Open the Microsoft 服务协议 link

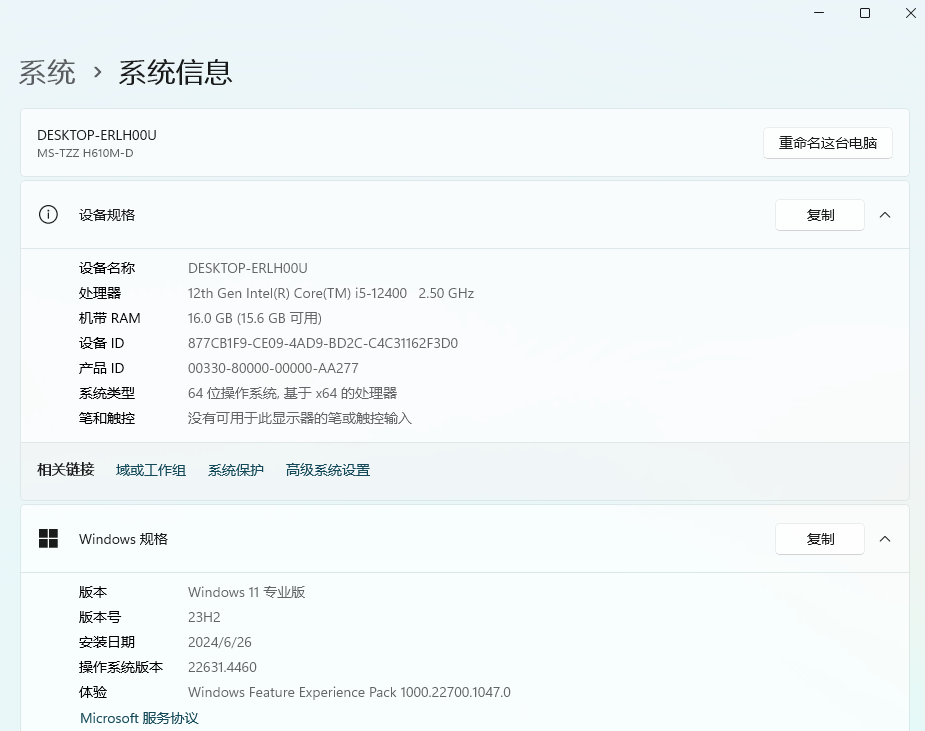tap(139, 718)
